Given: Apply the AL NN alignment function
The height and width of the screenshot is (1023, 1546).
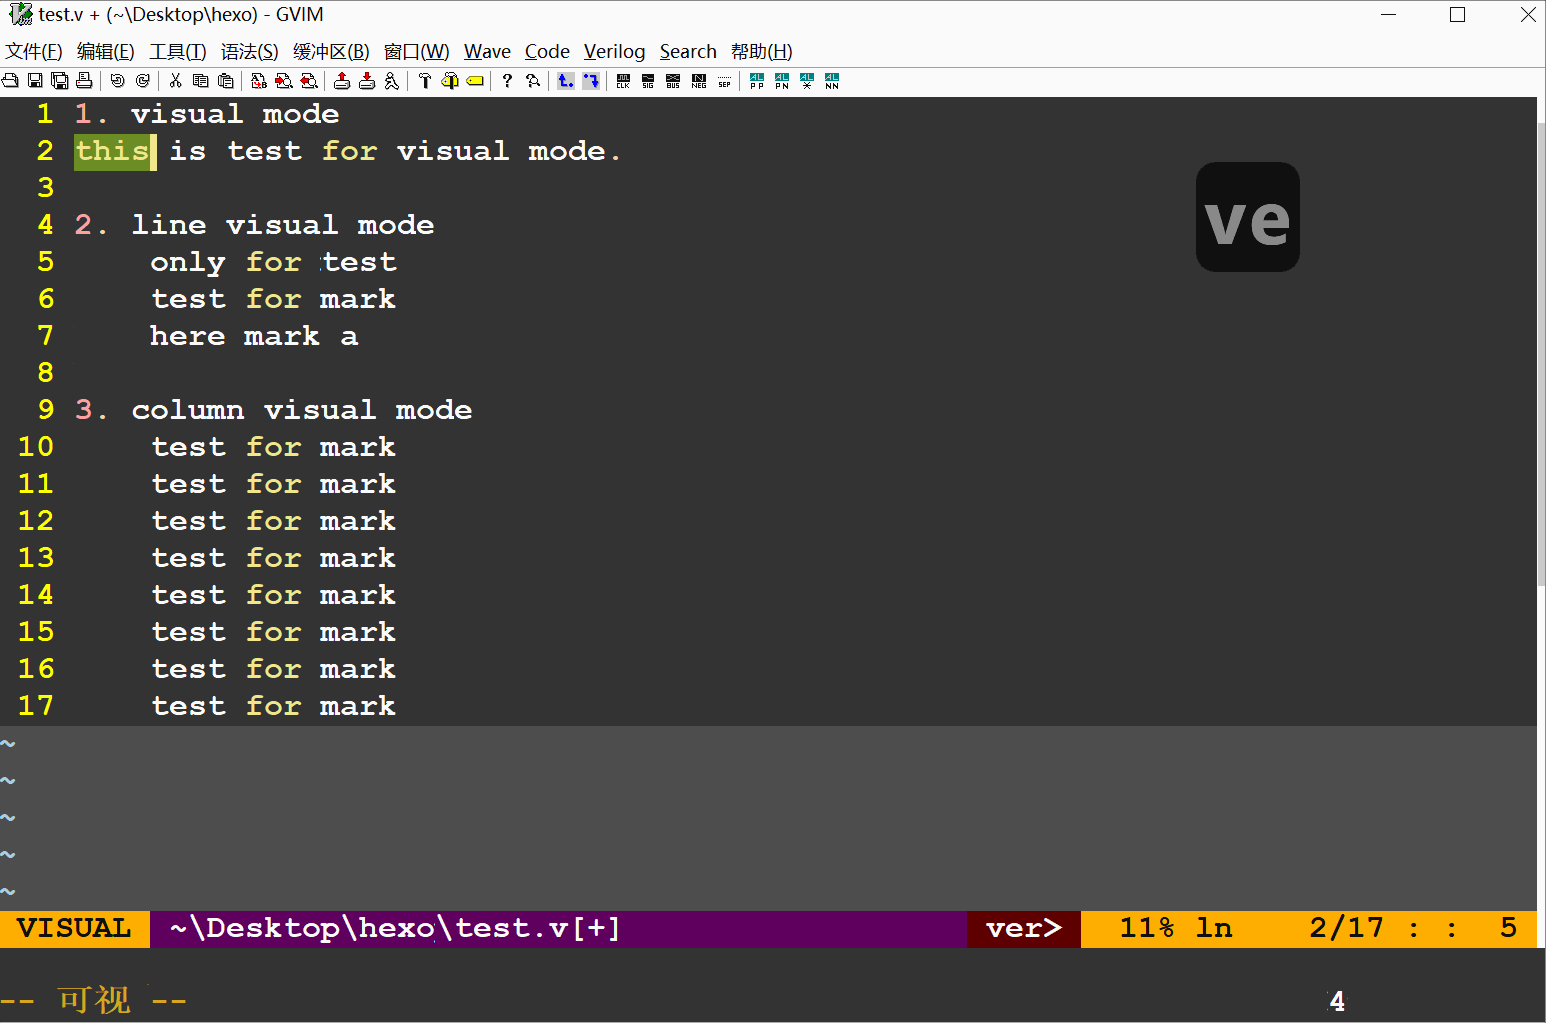Looking at the screenshot, I should pos(832,81).
